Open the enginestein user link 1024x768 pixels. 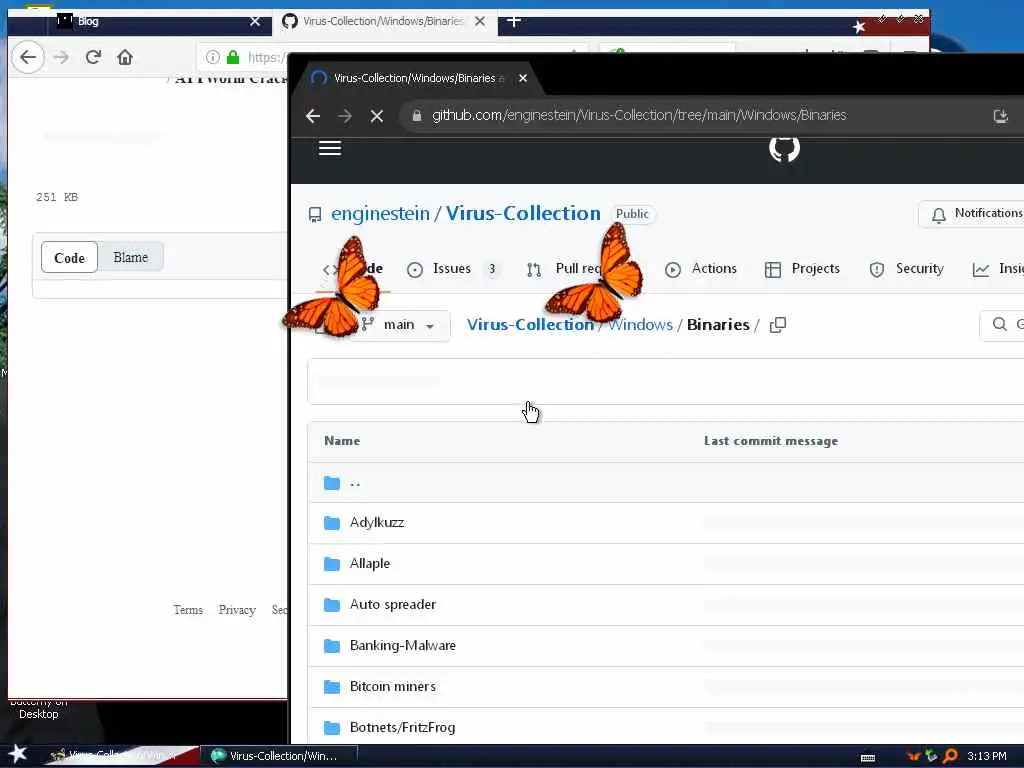click(x=380, y=214)
